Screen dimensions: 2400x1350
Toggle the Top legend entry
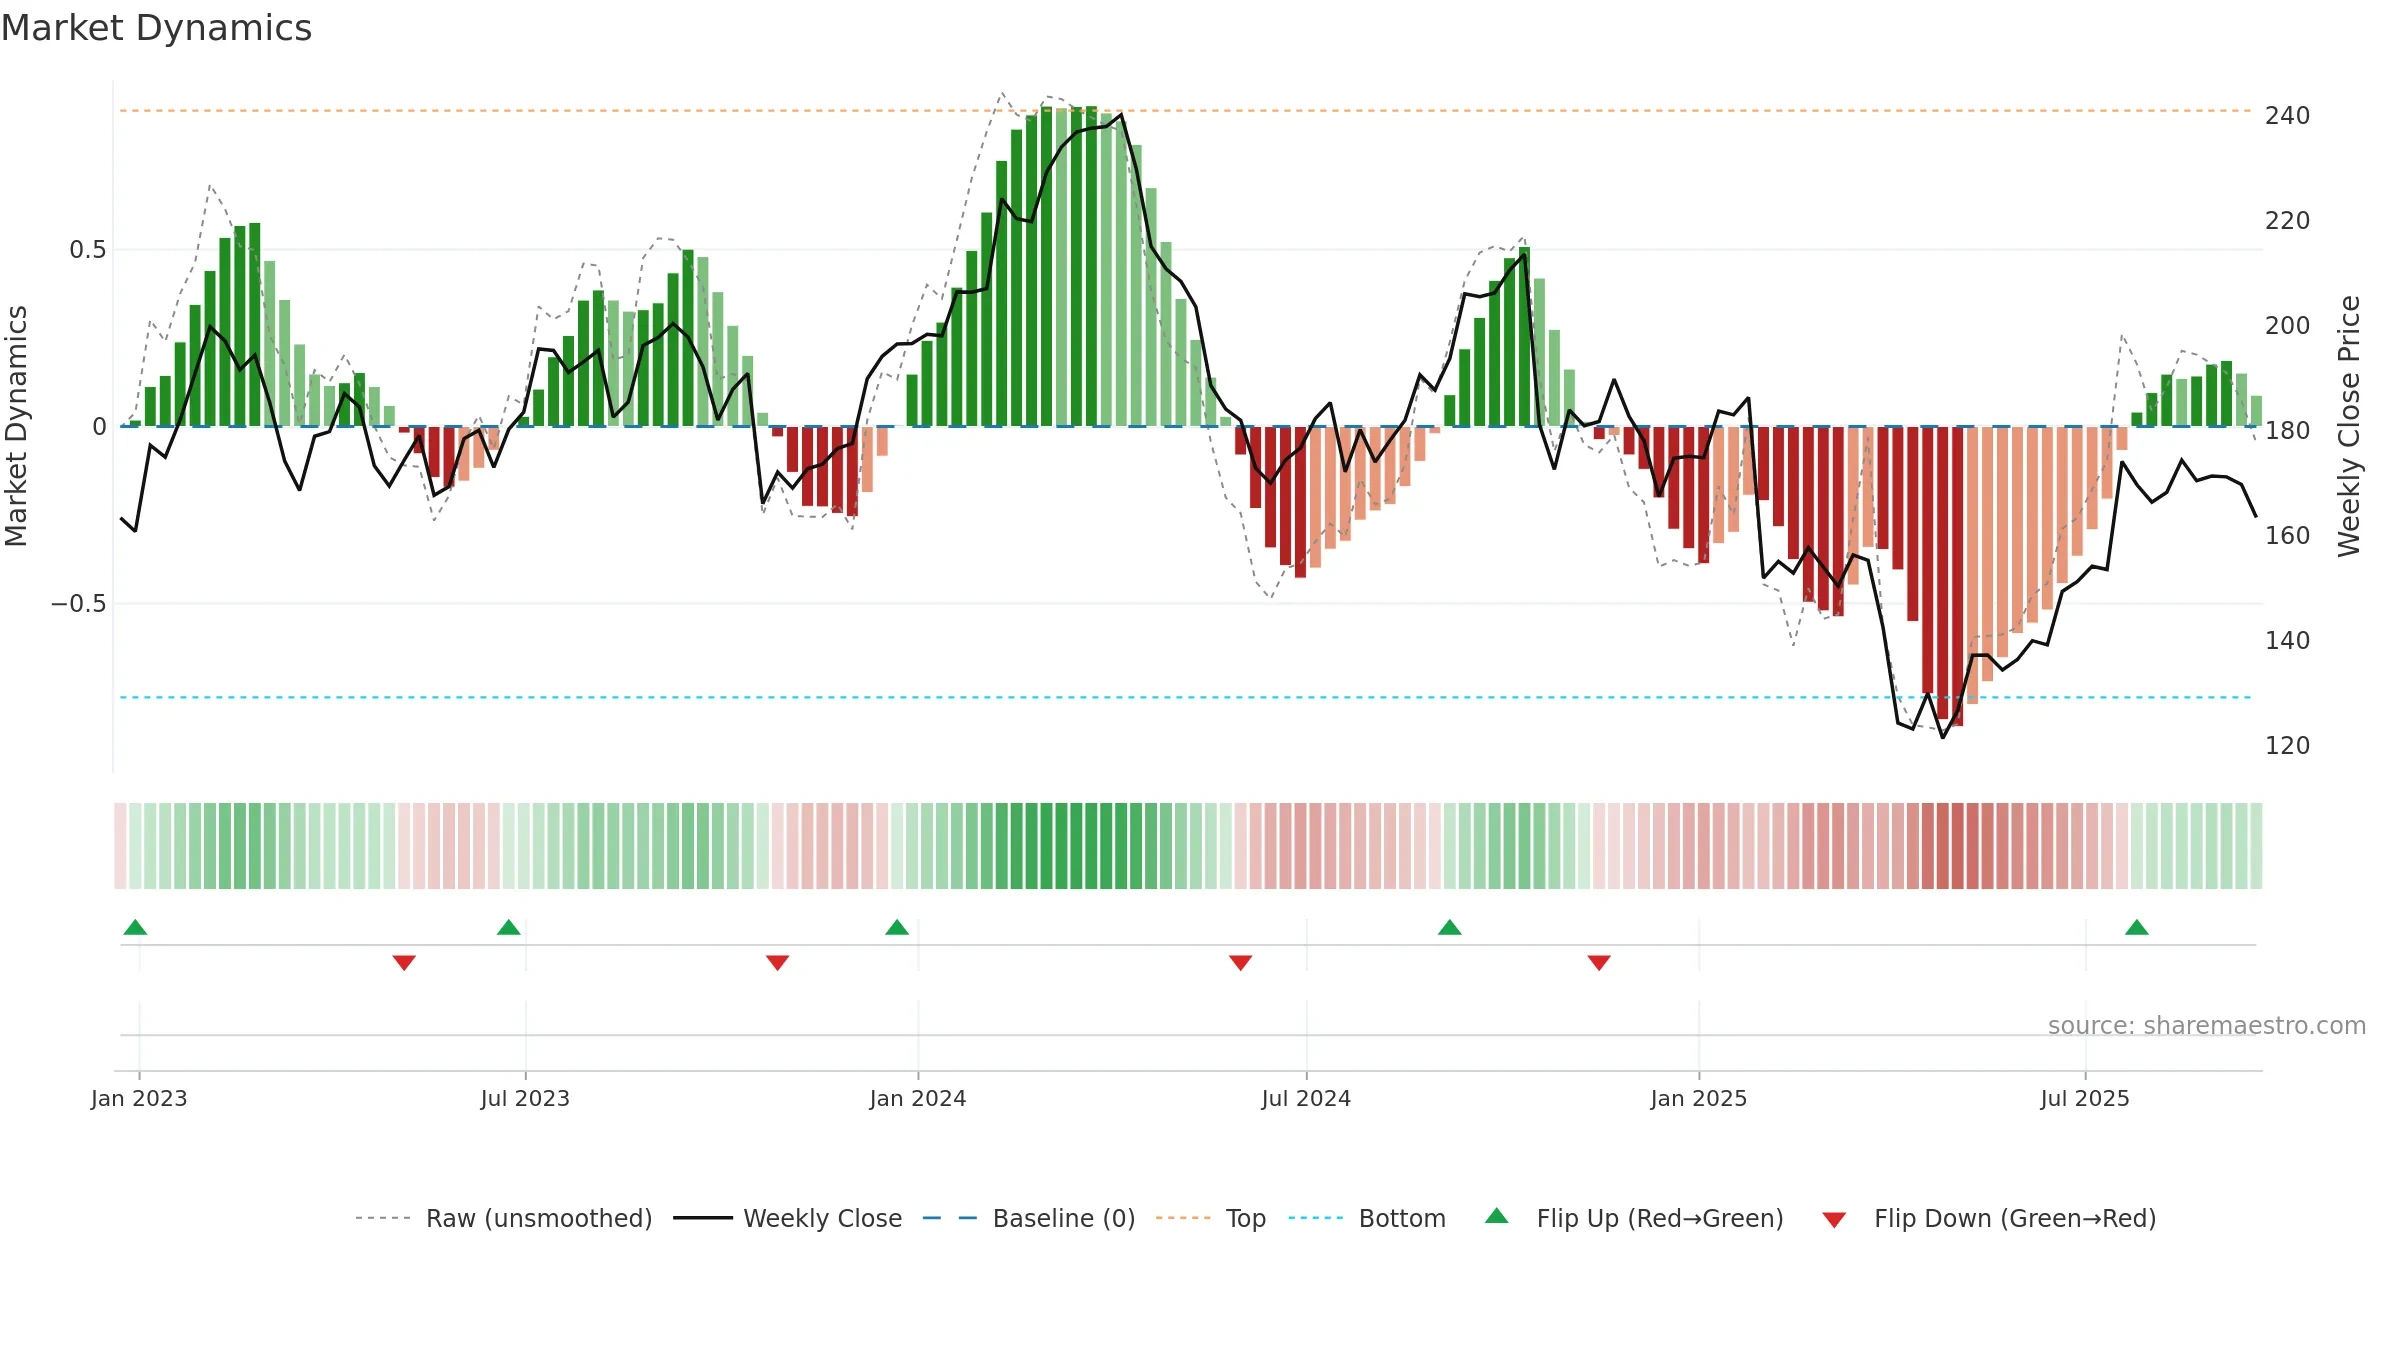tap(1211, 1218)
